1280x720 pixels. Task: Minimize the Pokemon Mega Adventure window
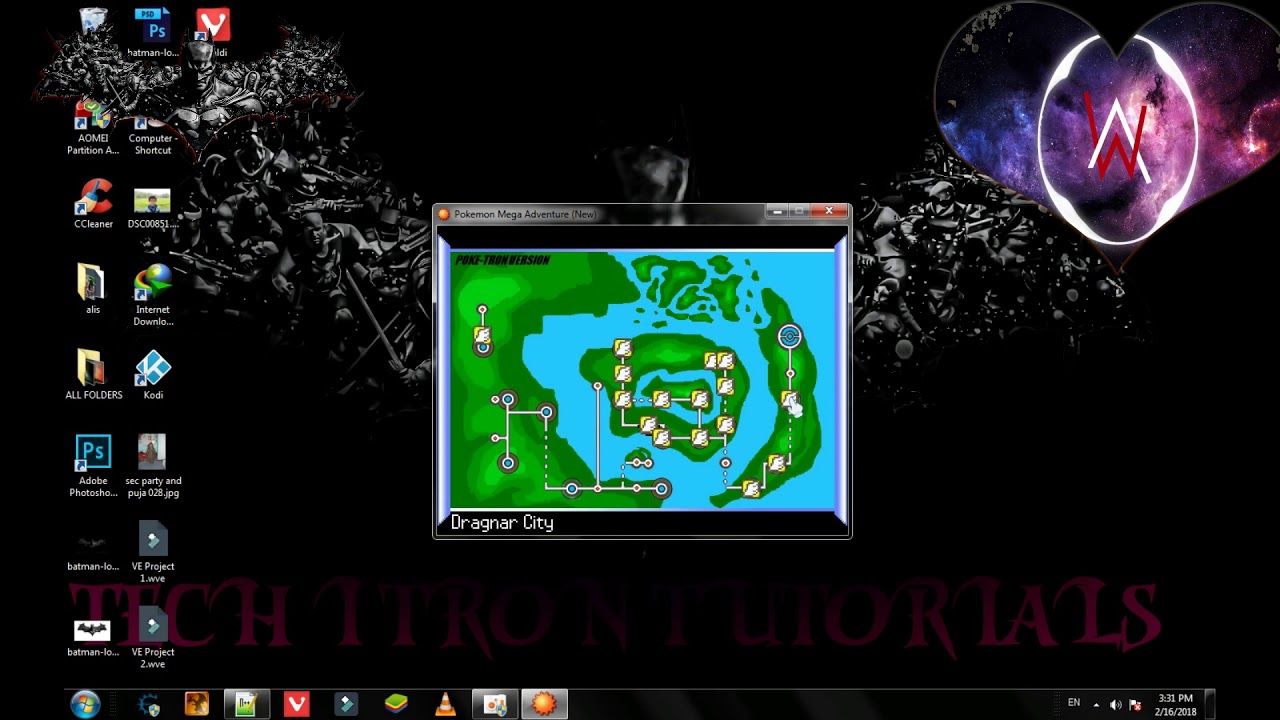777,211
